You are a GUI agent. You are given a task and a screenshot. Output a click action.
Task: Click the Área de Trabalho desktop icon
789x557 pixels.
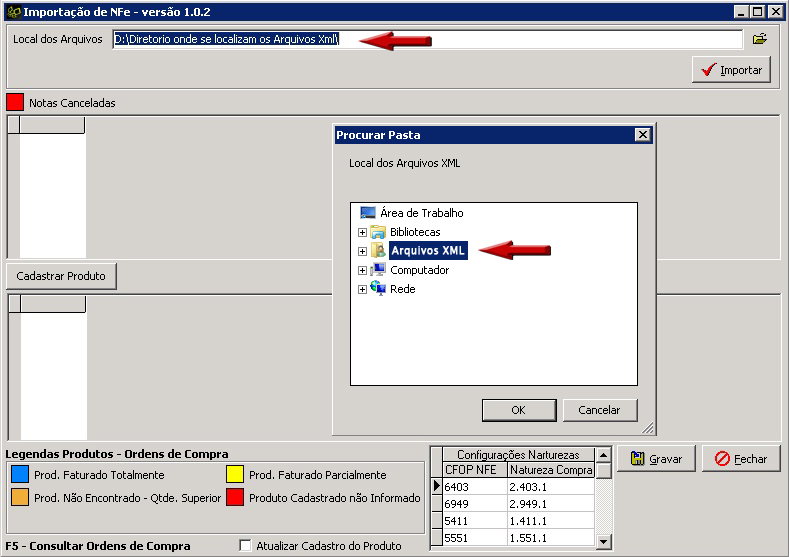[368, 213]
